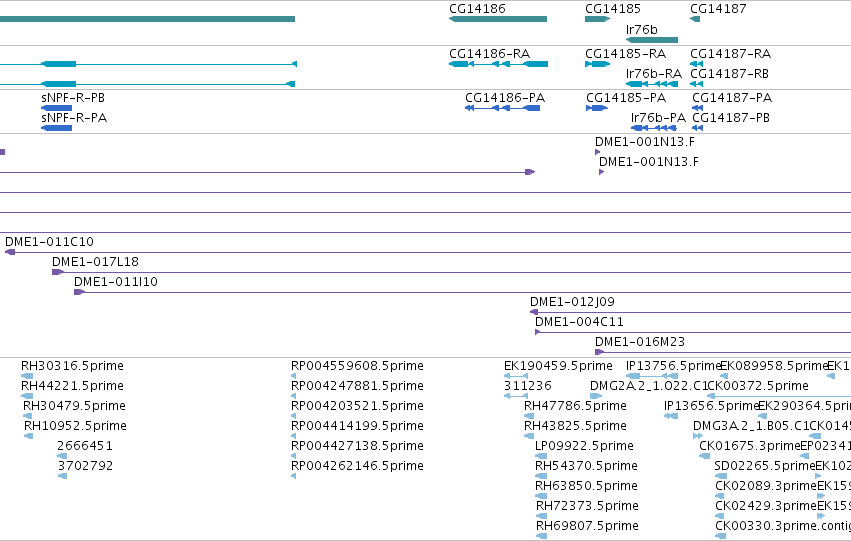Screen dimensions: 851x541
Task: Select EST RH30316.5prime
Action: 72,366
